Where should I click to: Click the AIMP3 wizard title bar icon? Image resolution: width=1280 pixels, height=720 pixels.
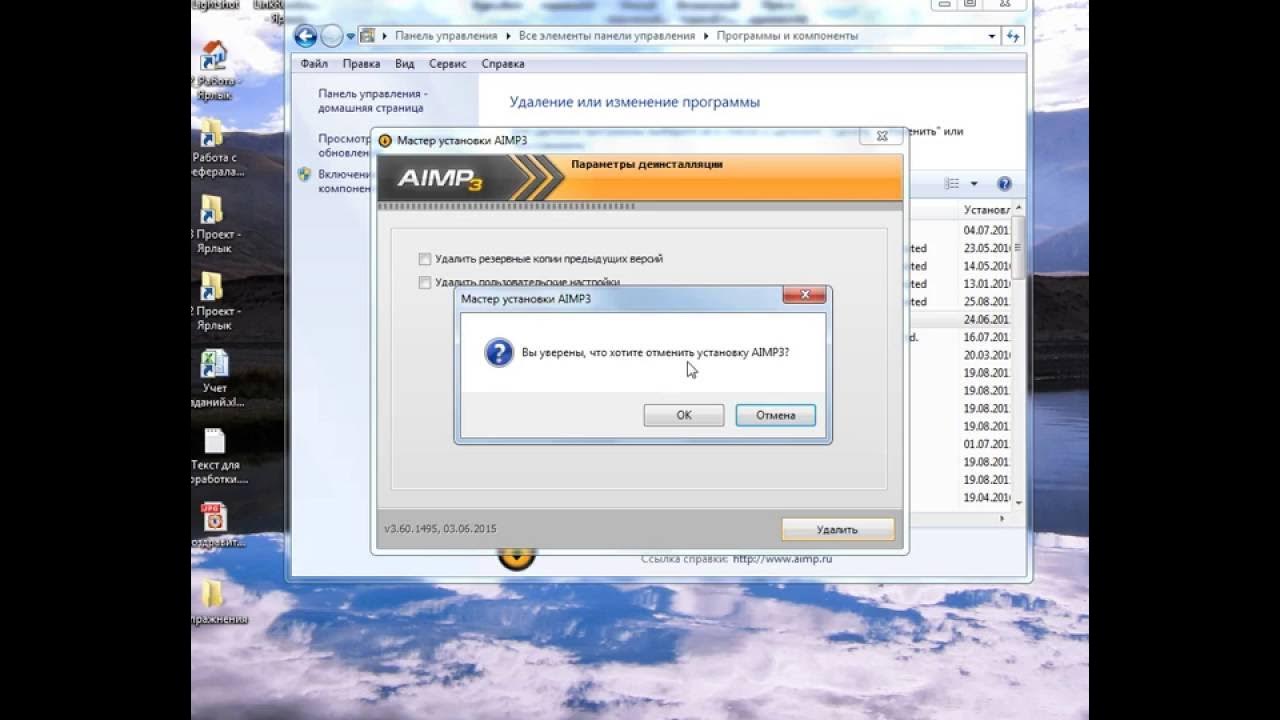(x=385, y=140)
